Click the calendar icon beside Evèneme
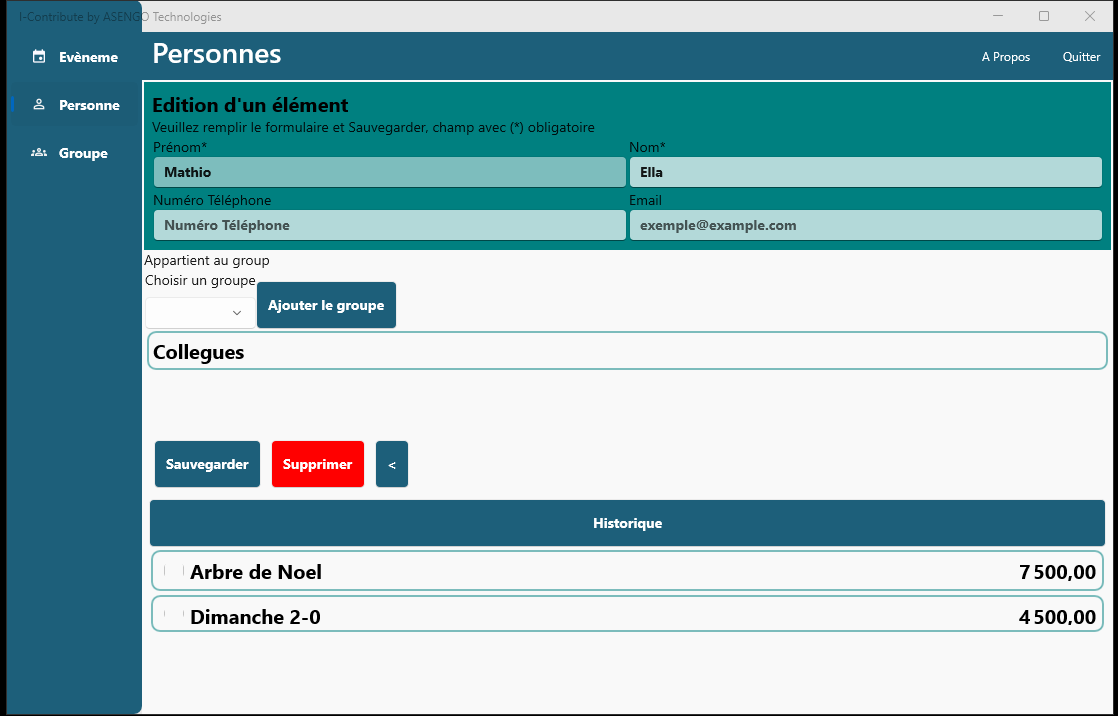 pos(39,57)
